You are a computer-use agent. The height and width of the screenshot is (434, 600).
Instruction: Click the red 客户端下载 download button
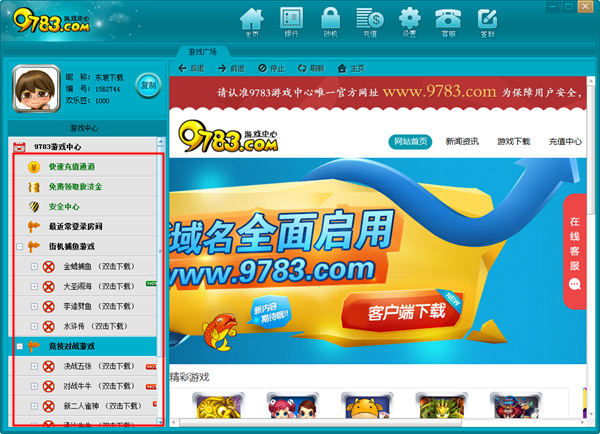tap(403, 311)
